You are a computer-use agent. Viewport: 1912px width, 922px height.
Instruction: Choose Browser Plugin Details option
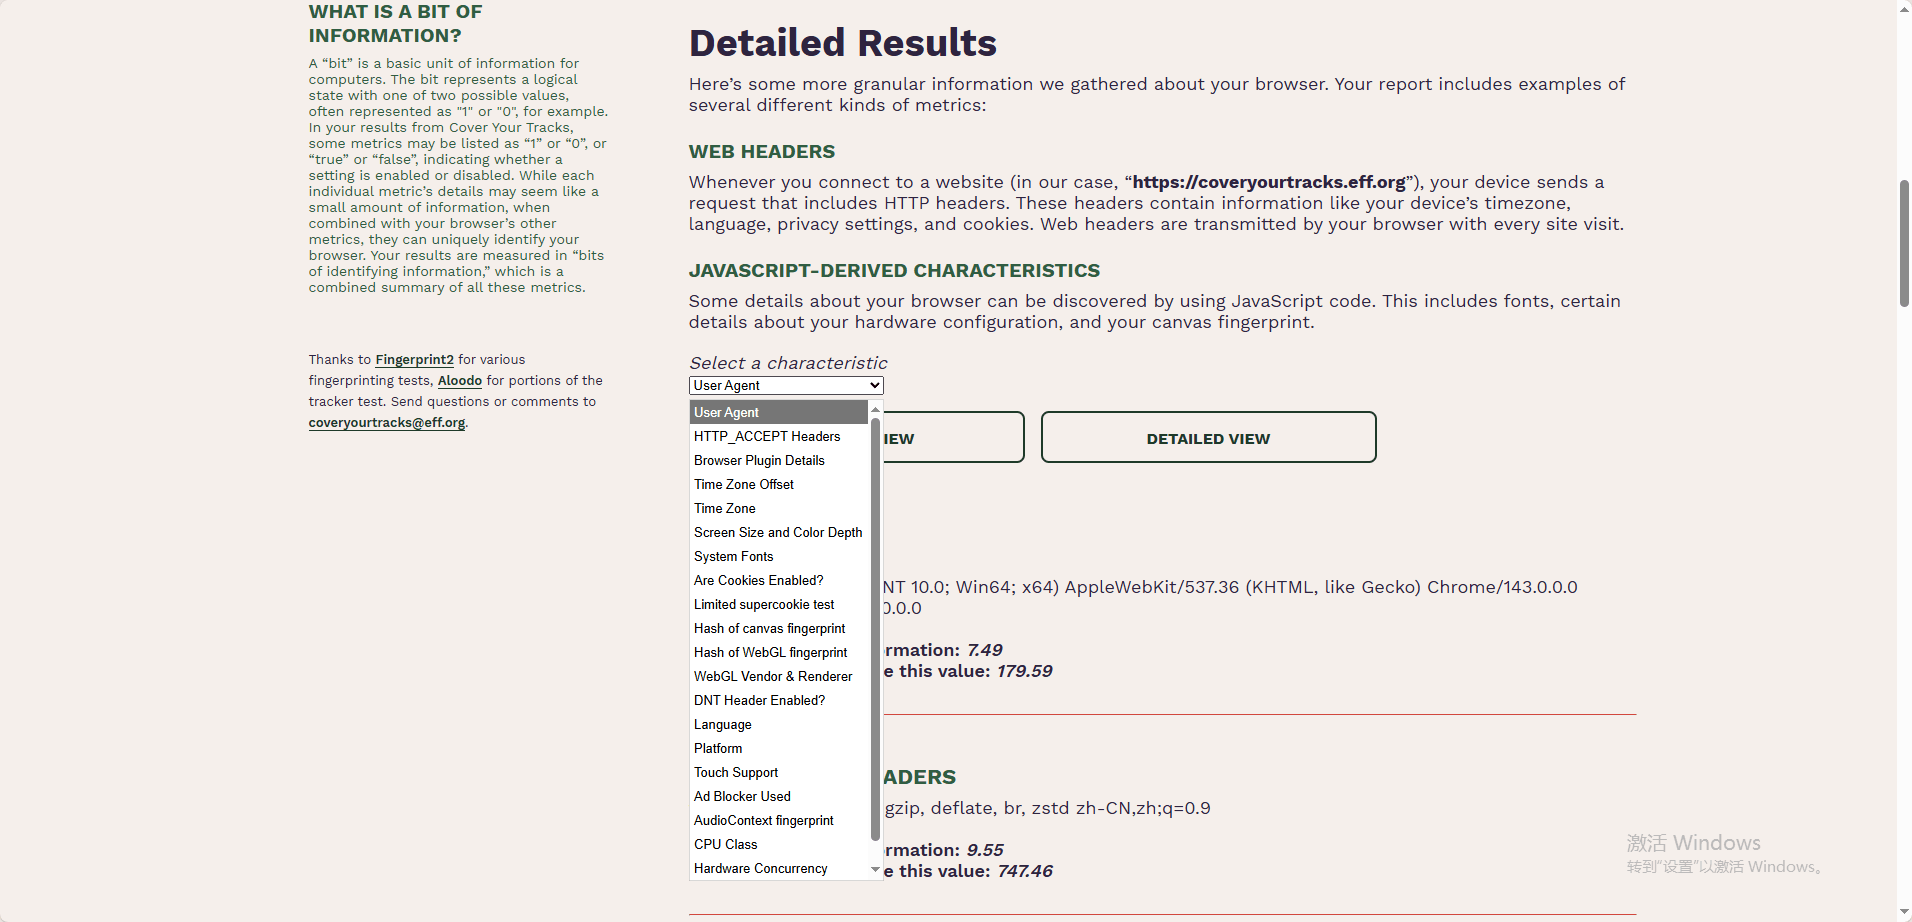(759, 461)
